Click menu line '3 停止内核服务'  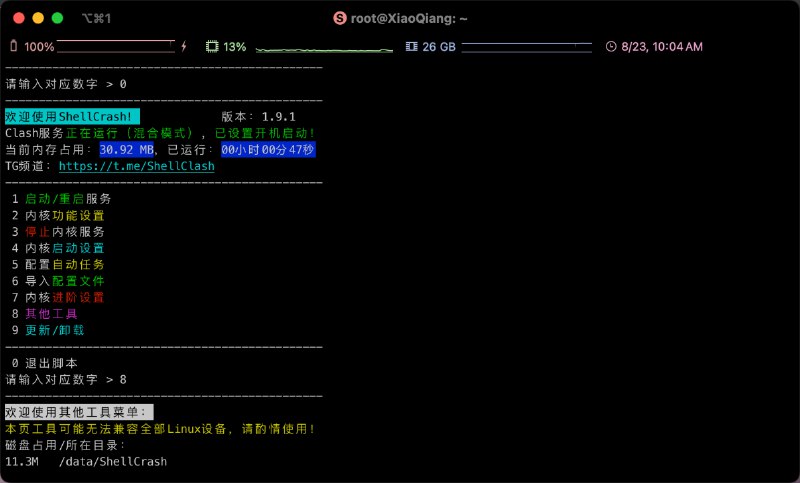(58, 232)
